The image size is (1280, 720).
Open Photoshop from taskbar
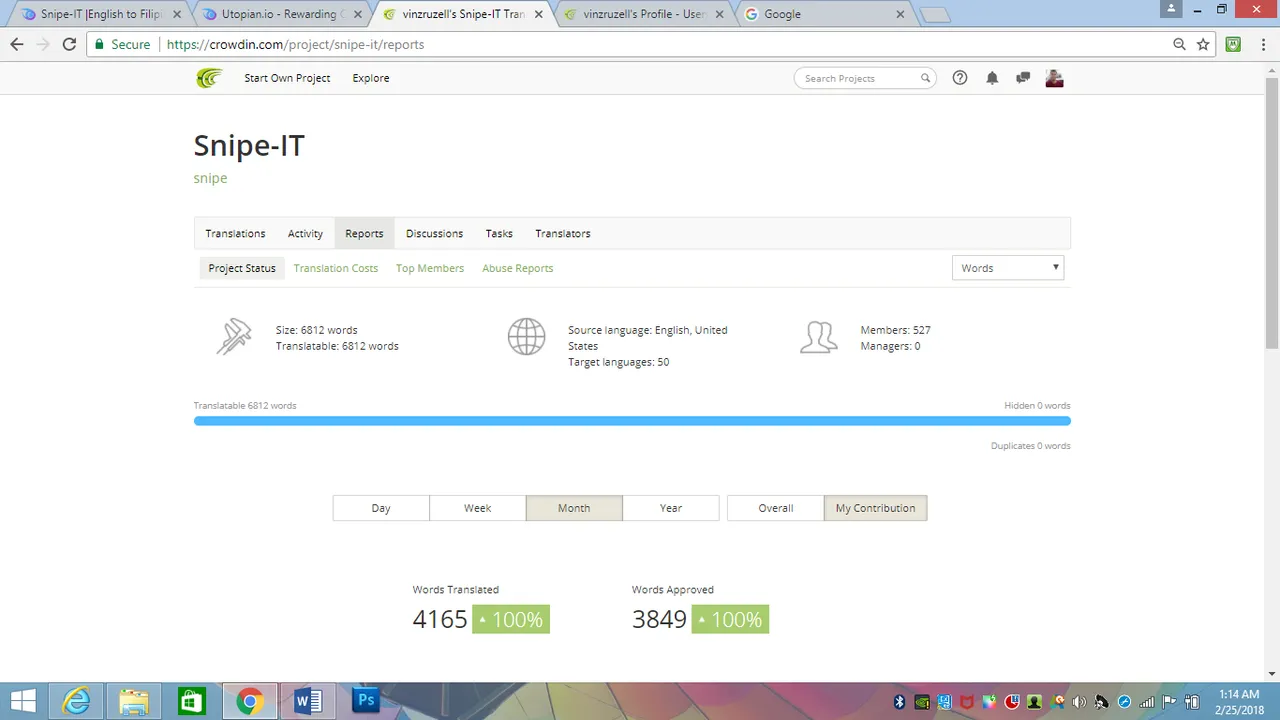click(x=366, y=701)
